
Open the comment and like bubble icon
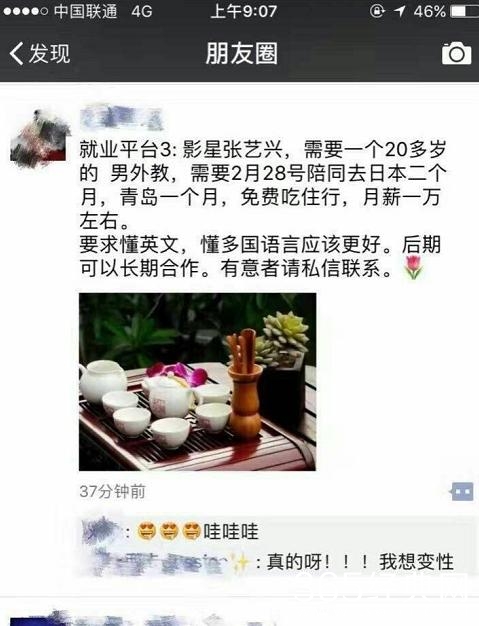pyautogui.click(x=462, y=491)
